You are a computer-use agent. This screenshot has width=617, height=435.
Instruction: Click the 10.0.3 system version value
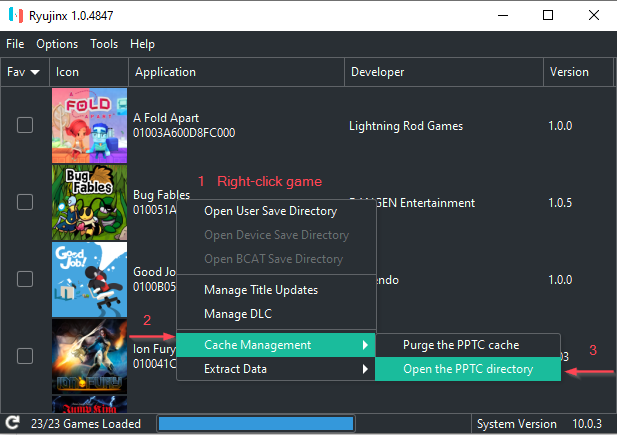587,424
